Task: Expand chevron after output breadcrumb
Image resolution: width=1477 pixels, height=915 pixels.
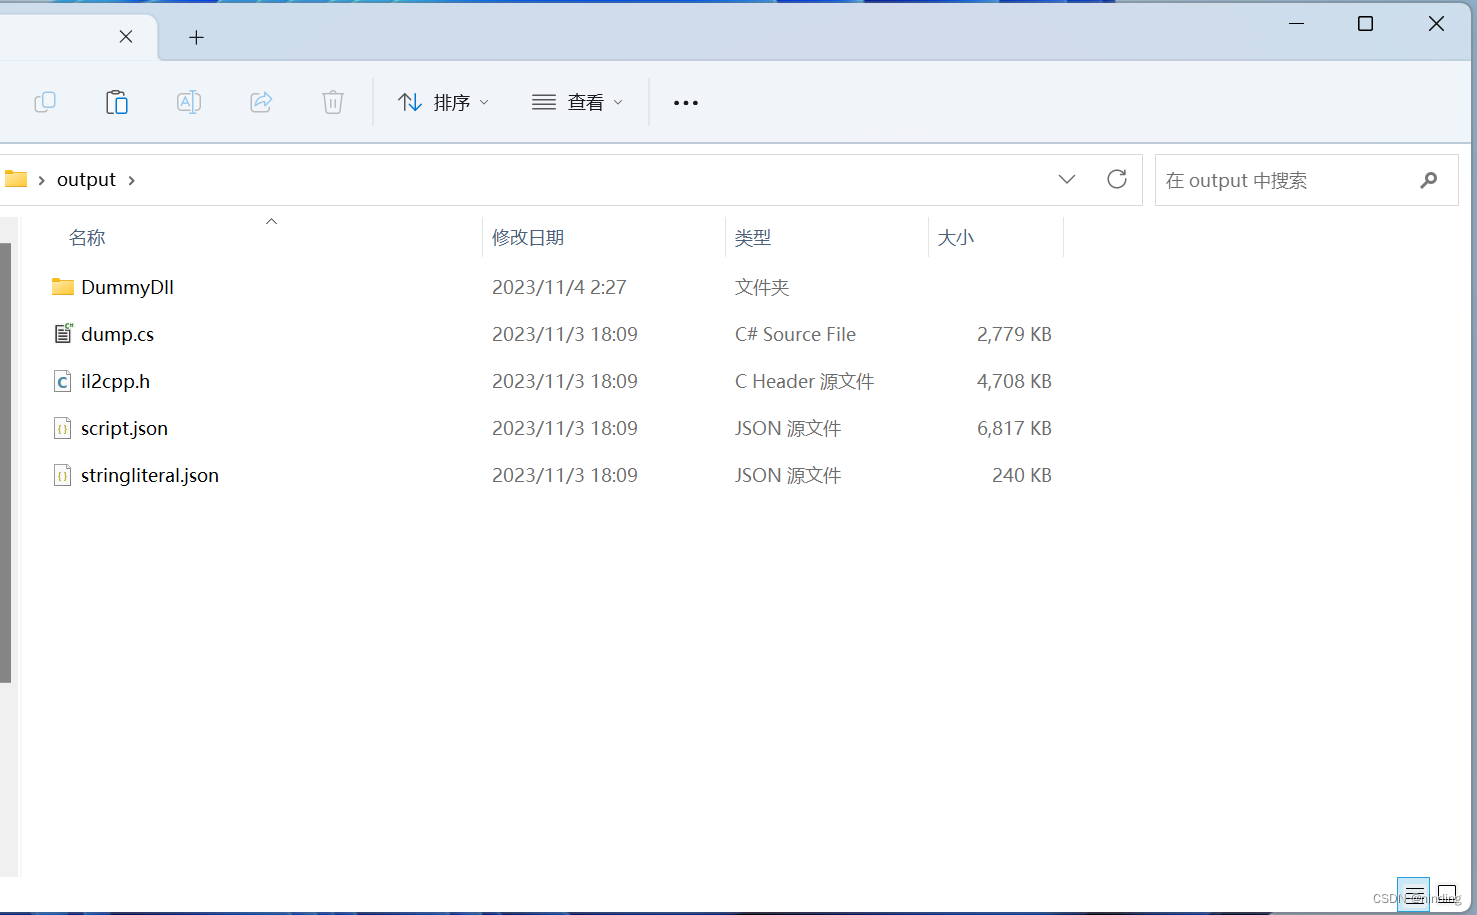Action: 131,180
